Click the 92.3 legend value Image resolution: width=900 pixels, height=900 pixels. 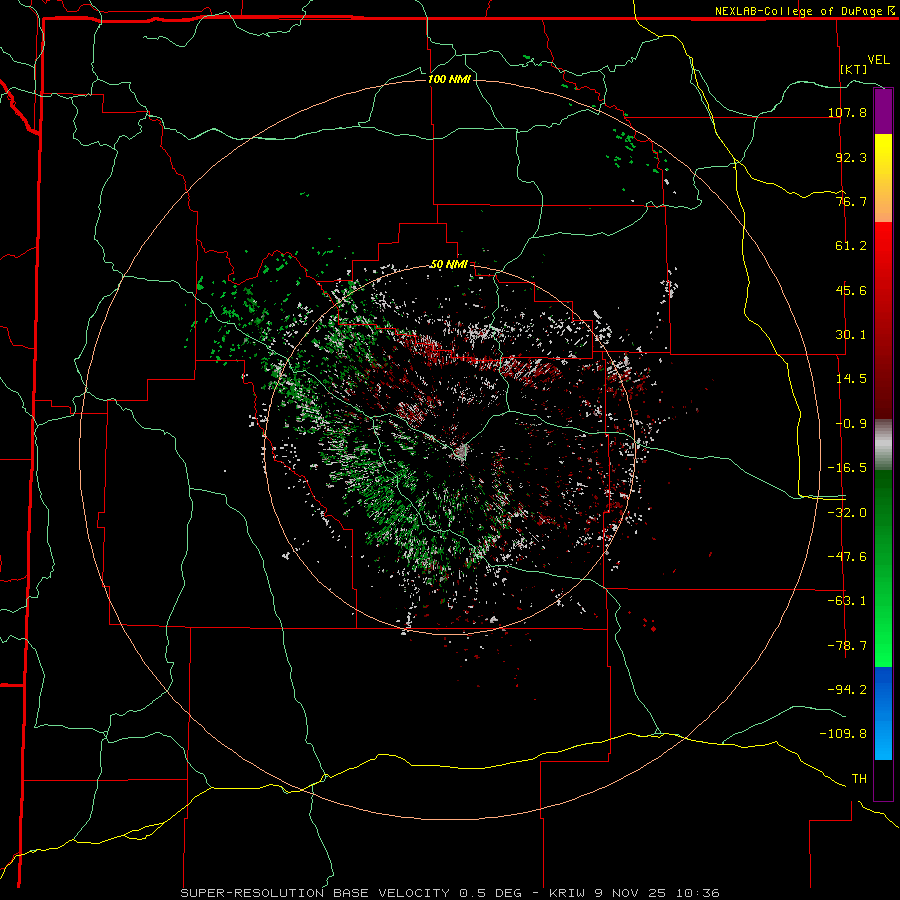pos(851,157)
